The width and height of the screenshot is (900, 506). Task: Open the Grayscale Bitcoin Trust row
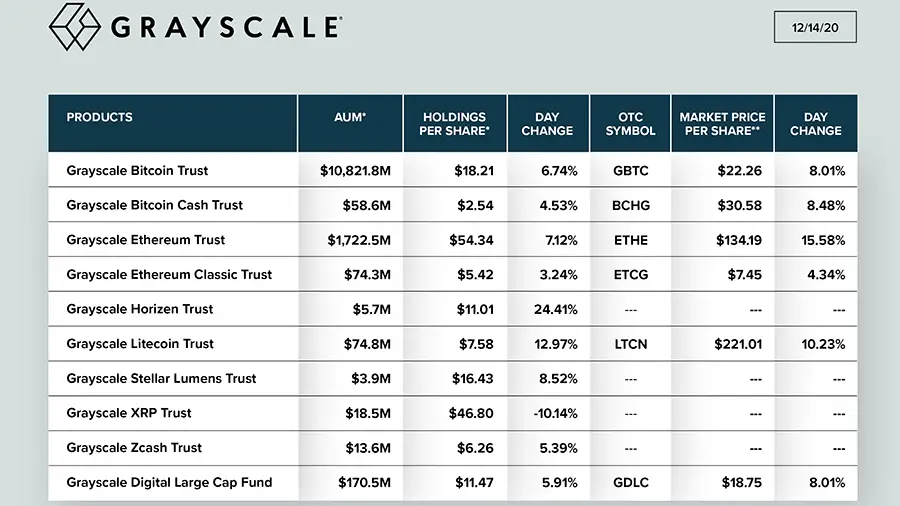[x=138, y=171]
